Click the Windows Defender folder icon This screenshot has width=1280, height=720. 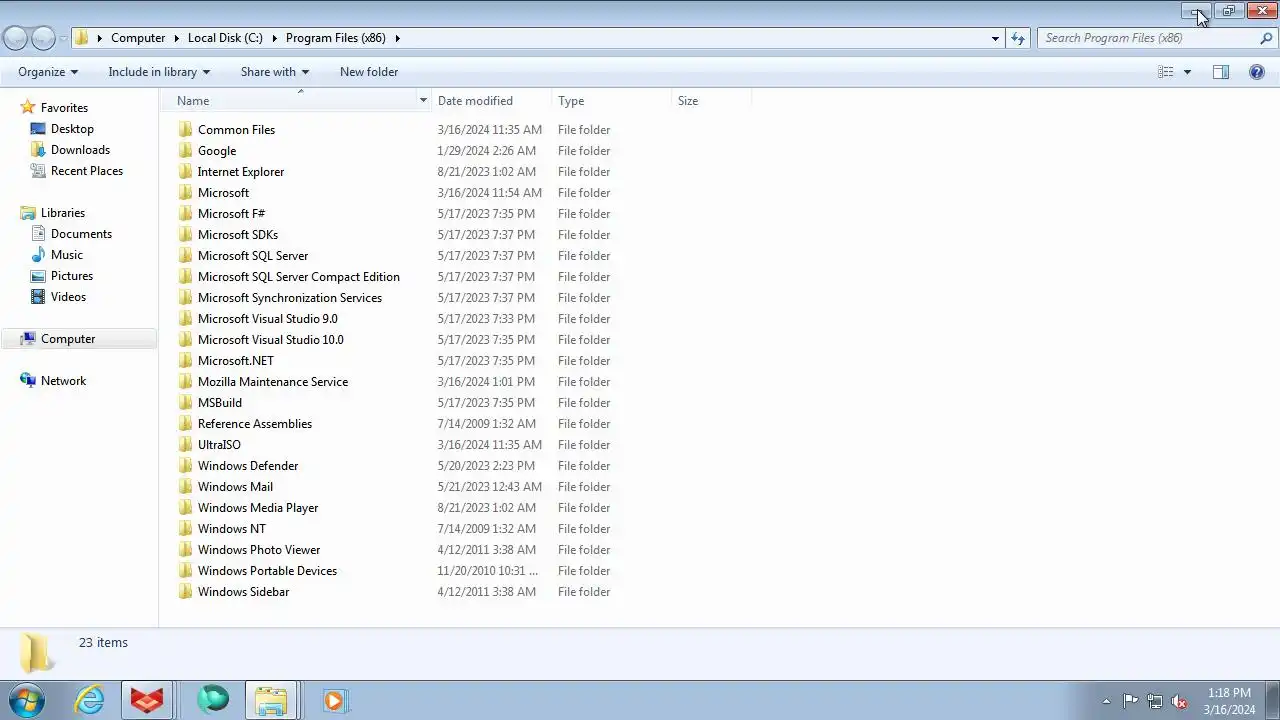click(185, 466)
